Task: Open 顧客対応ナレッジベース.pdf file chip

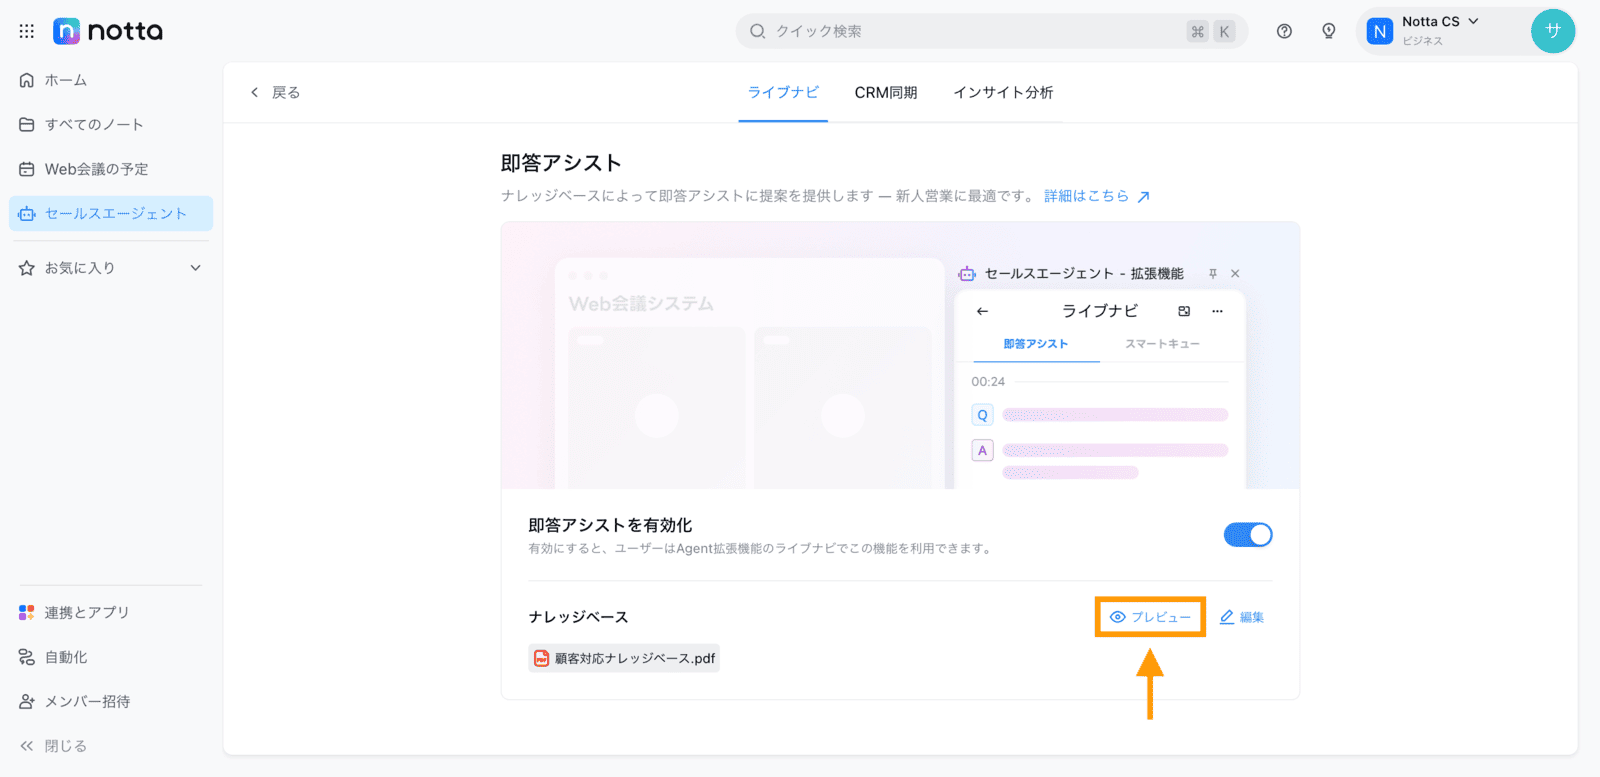Action: [624, 658]
